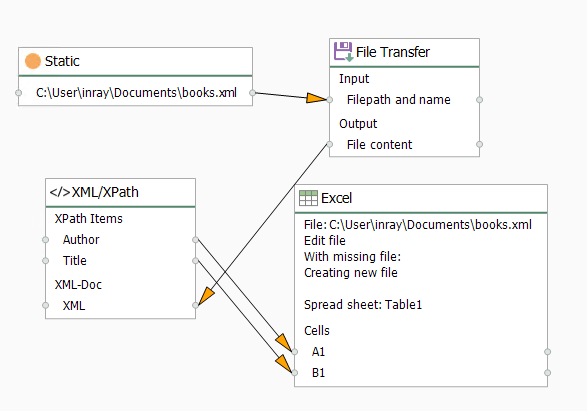Click the XML/XPath code brackets icon
Screen dimensions: 587x411
[60, 192]
